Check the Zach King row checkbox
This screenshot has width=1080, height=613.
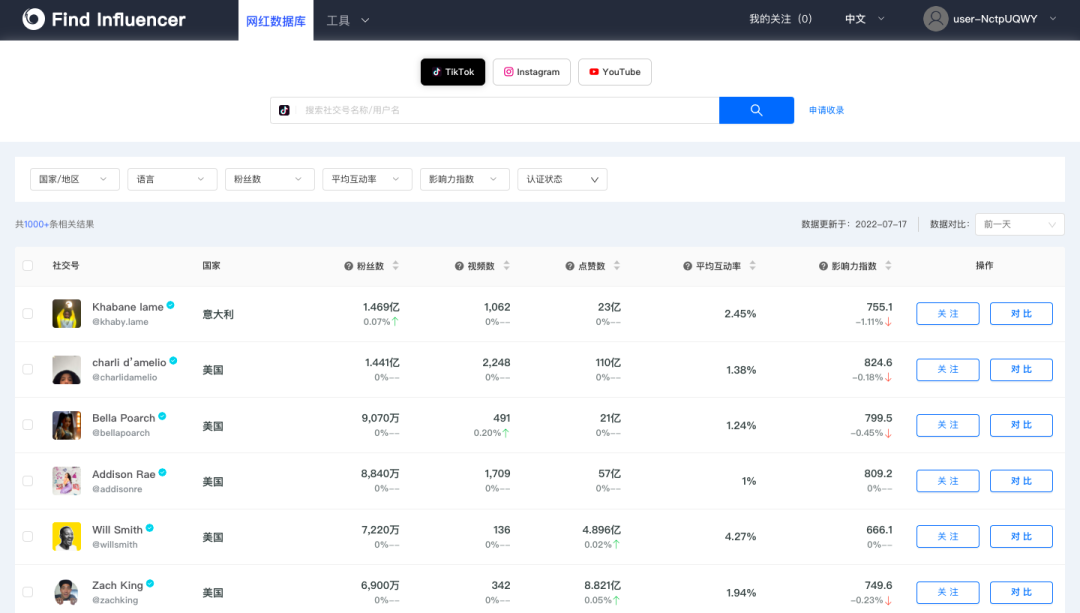coord(28,592)
